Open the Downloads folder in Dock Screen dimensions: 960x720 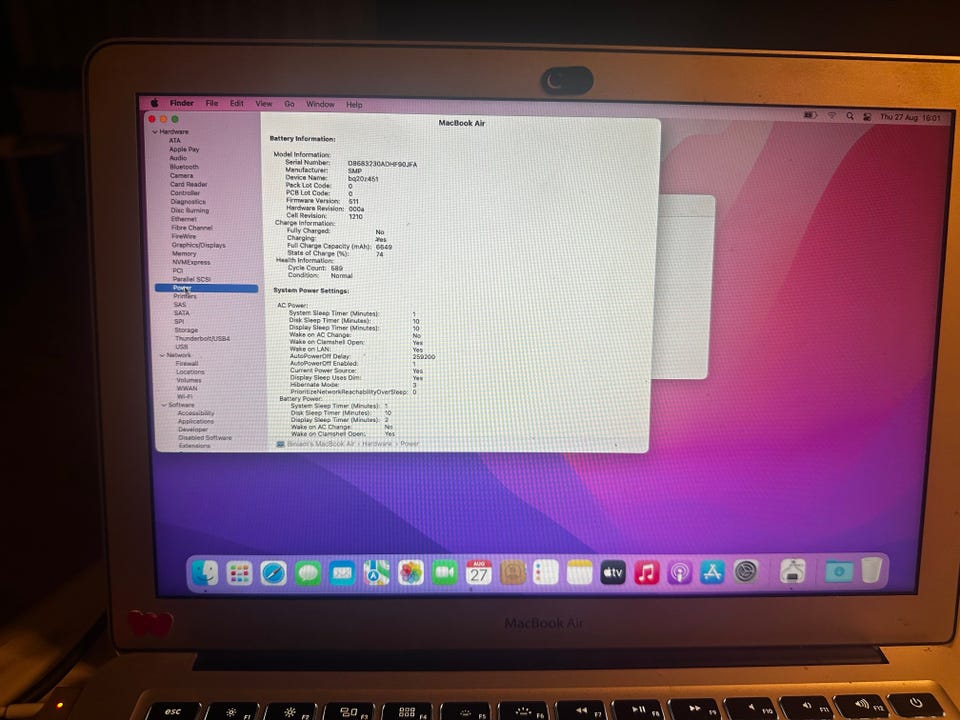[x=839, y=571]
